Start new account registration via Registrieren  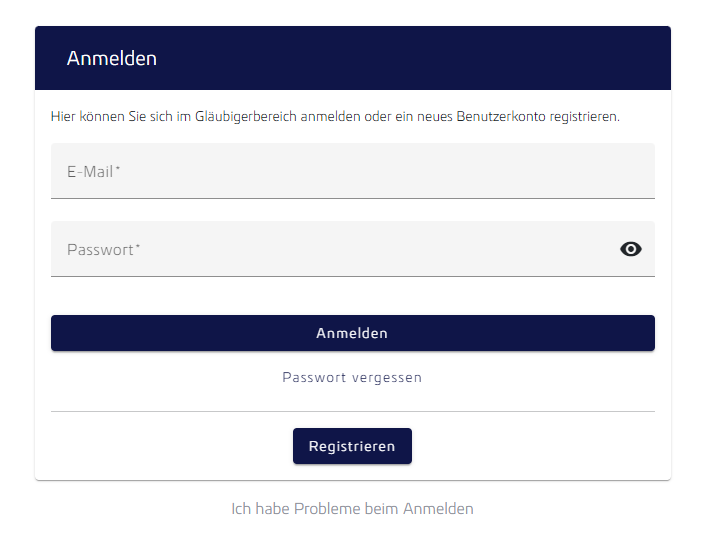[x=352, y=446]
